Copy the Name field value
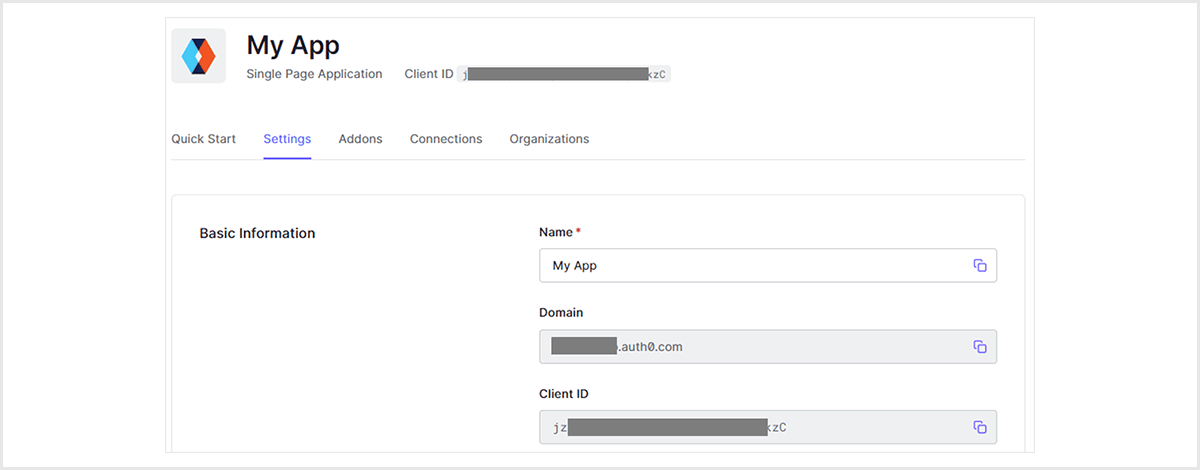This screenshot has height=470, width=1200. pos(980,266)
